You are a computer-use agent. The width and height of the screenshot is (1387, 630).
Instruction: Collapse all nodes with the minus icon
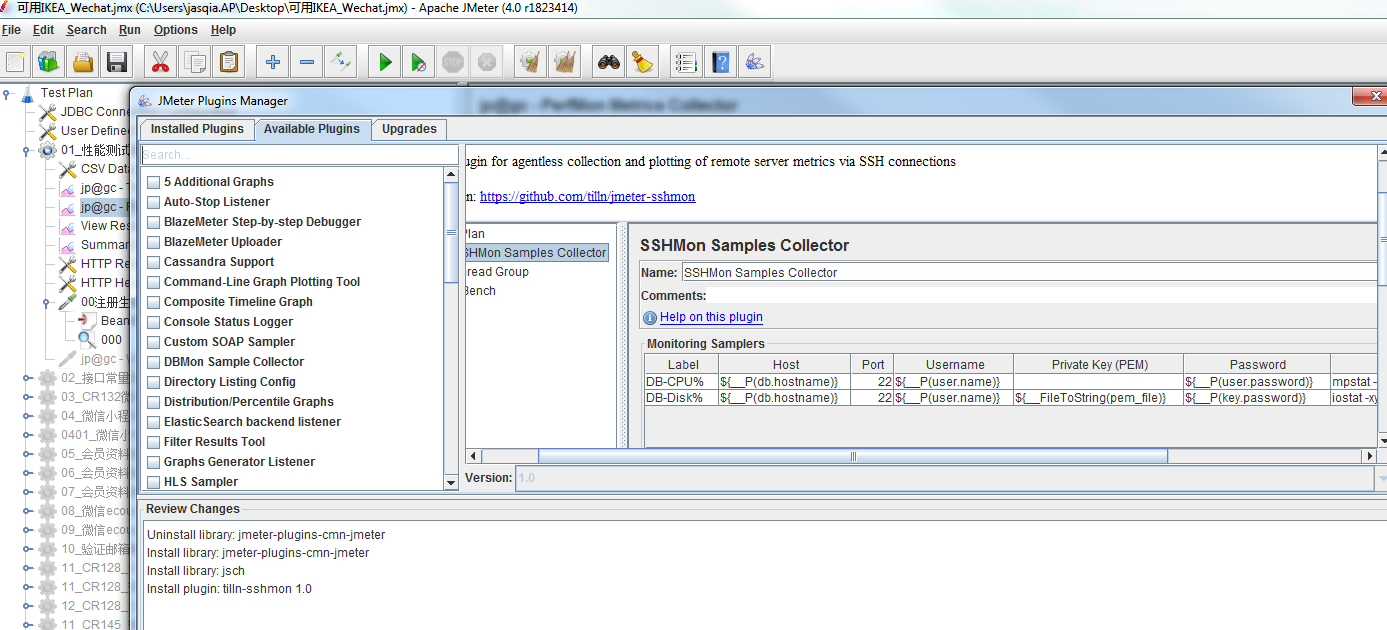307,62
